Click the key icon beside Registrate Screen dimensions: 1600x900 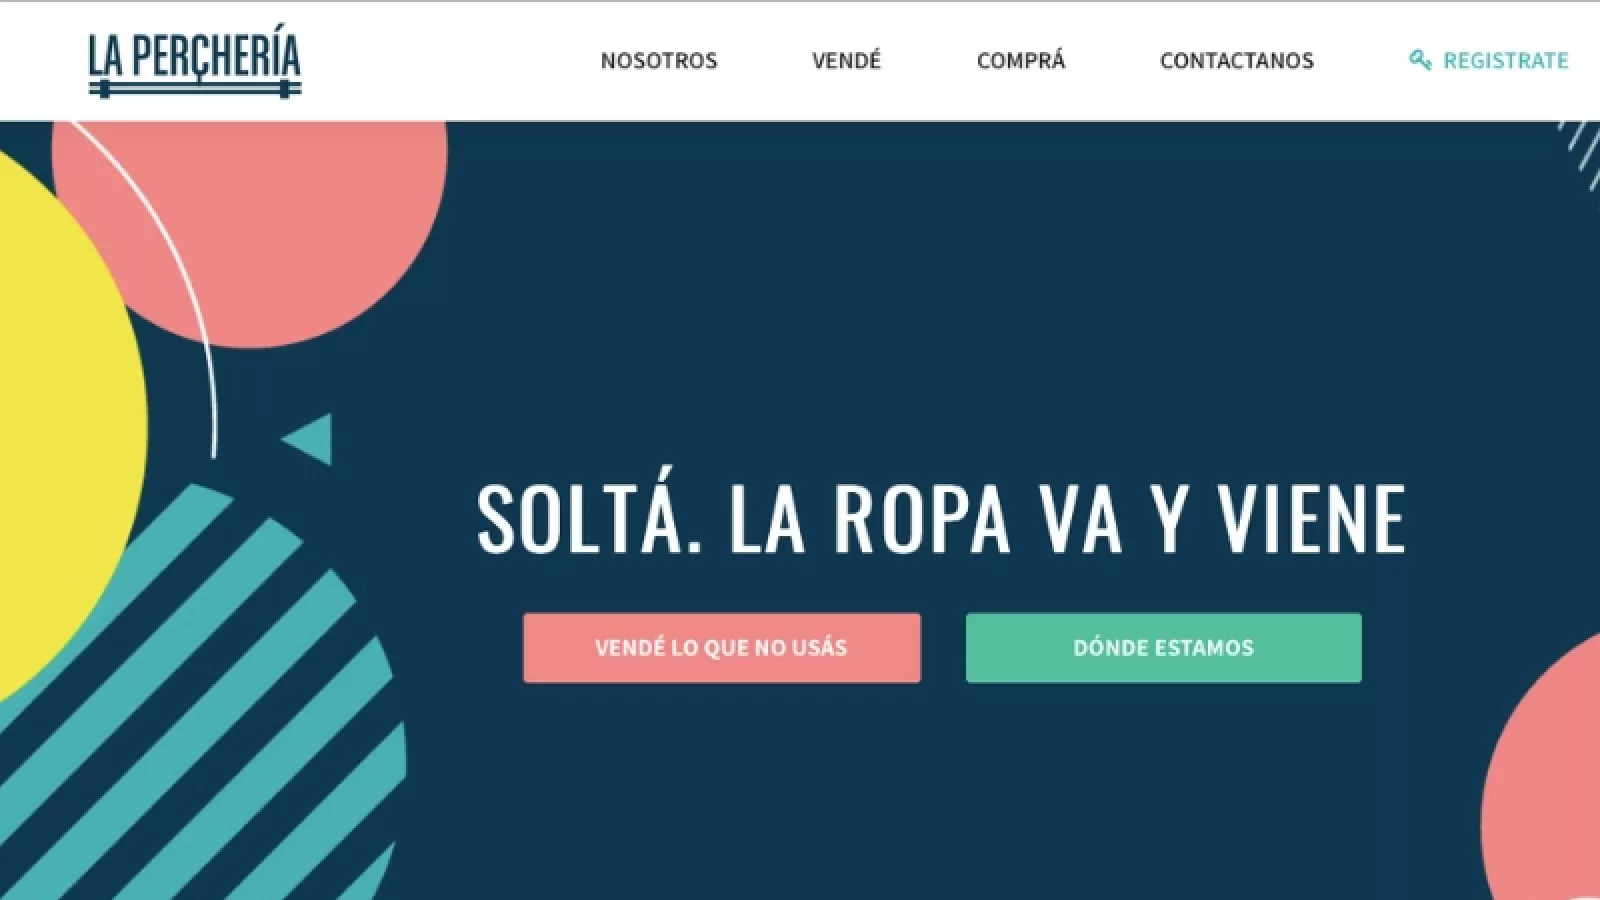coord(1420,60)
